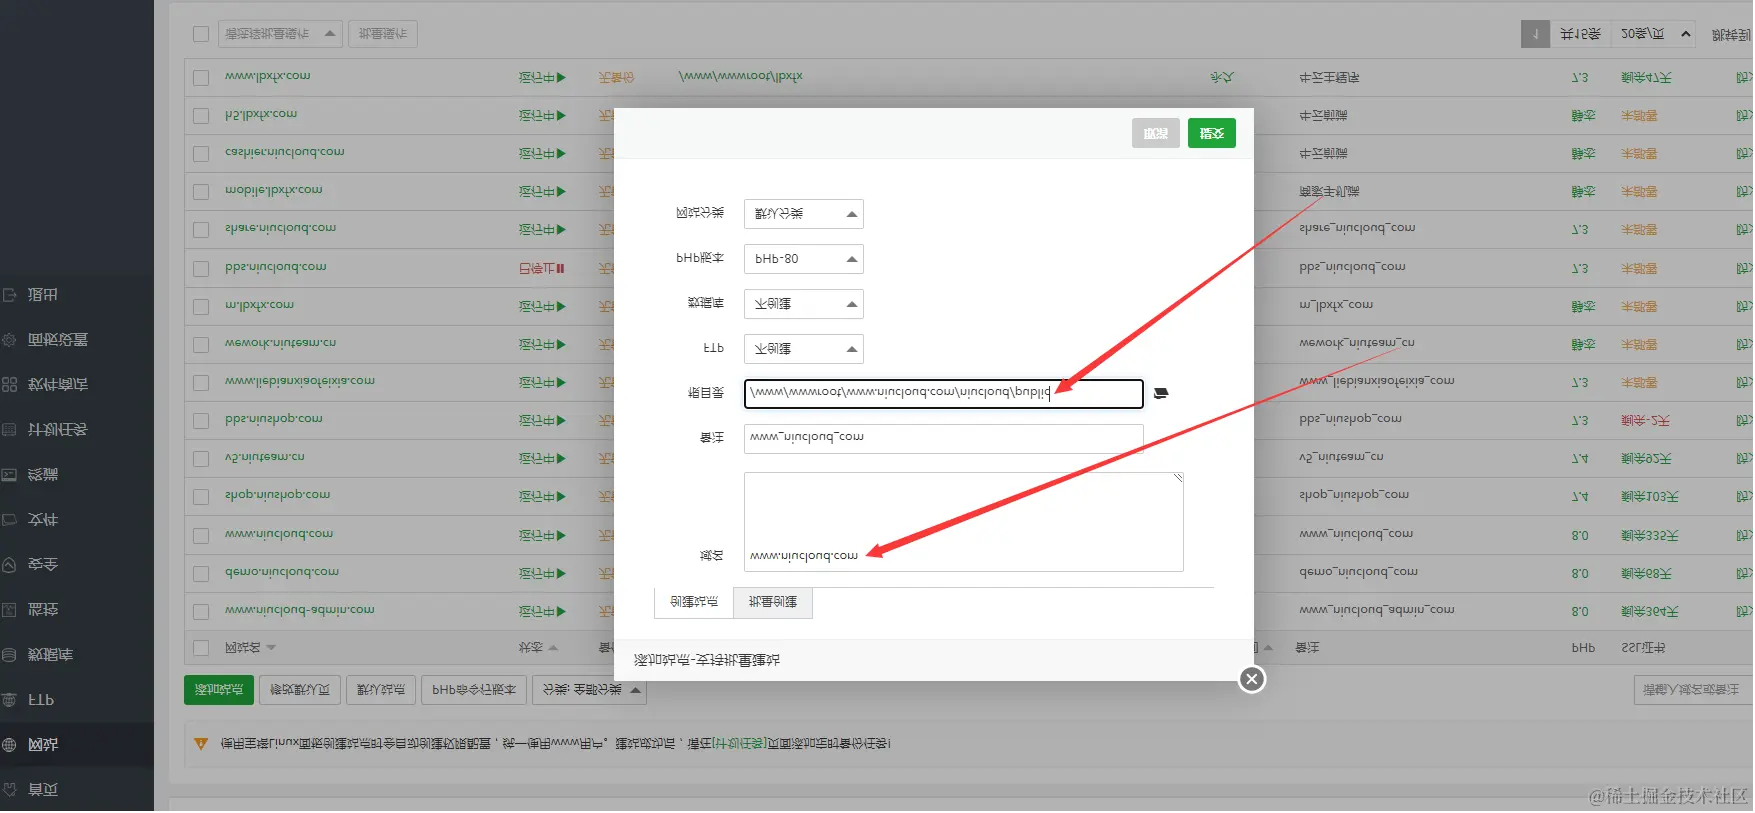
Task: Open the 计划任务 cron sidebar icon
Action: [x=9, y=430]
